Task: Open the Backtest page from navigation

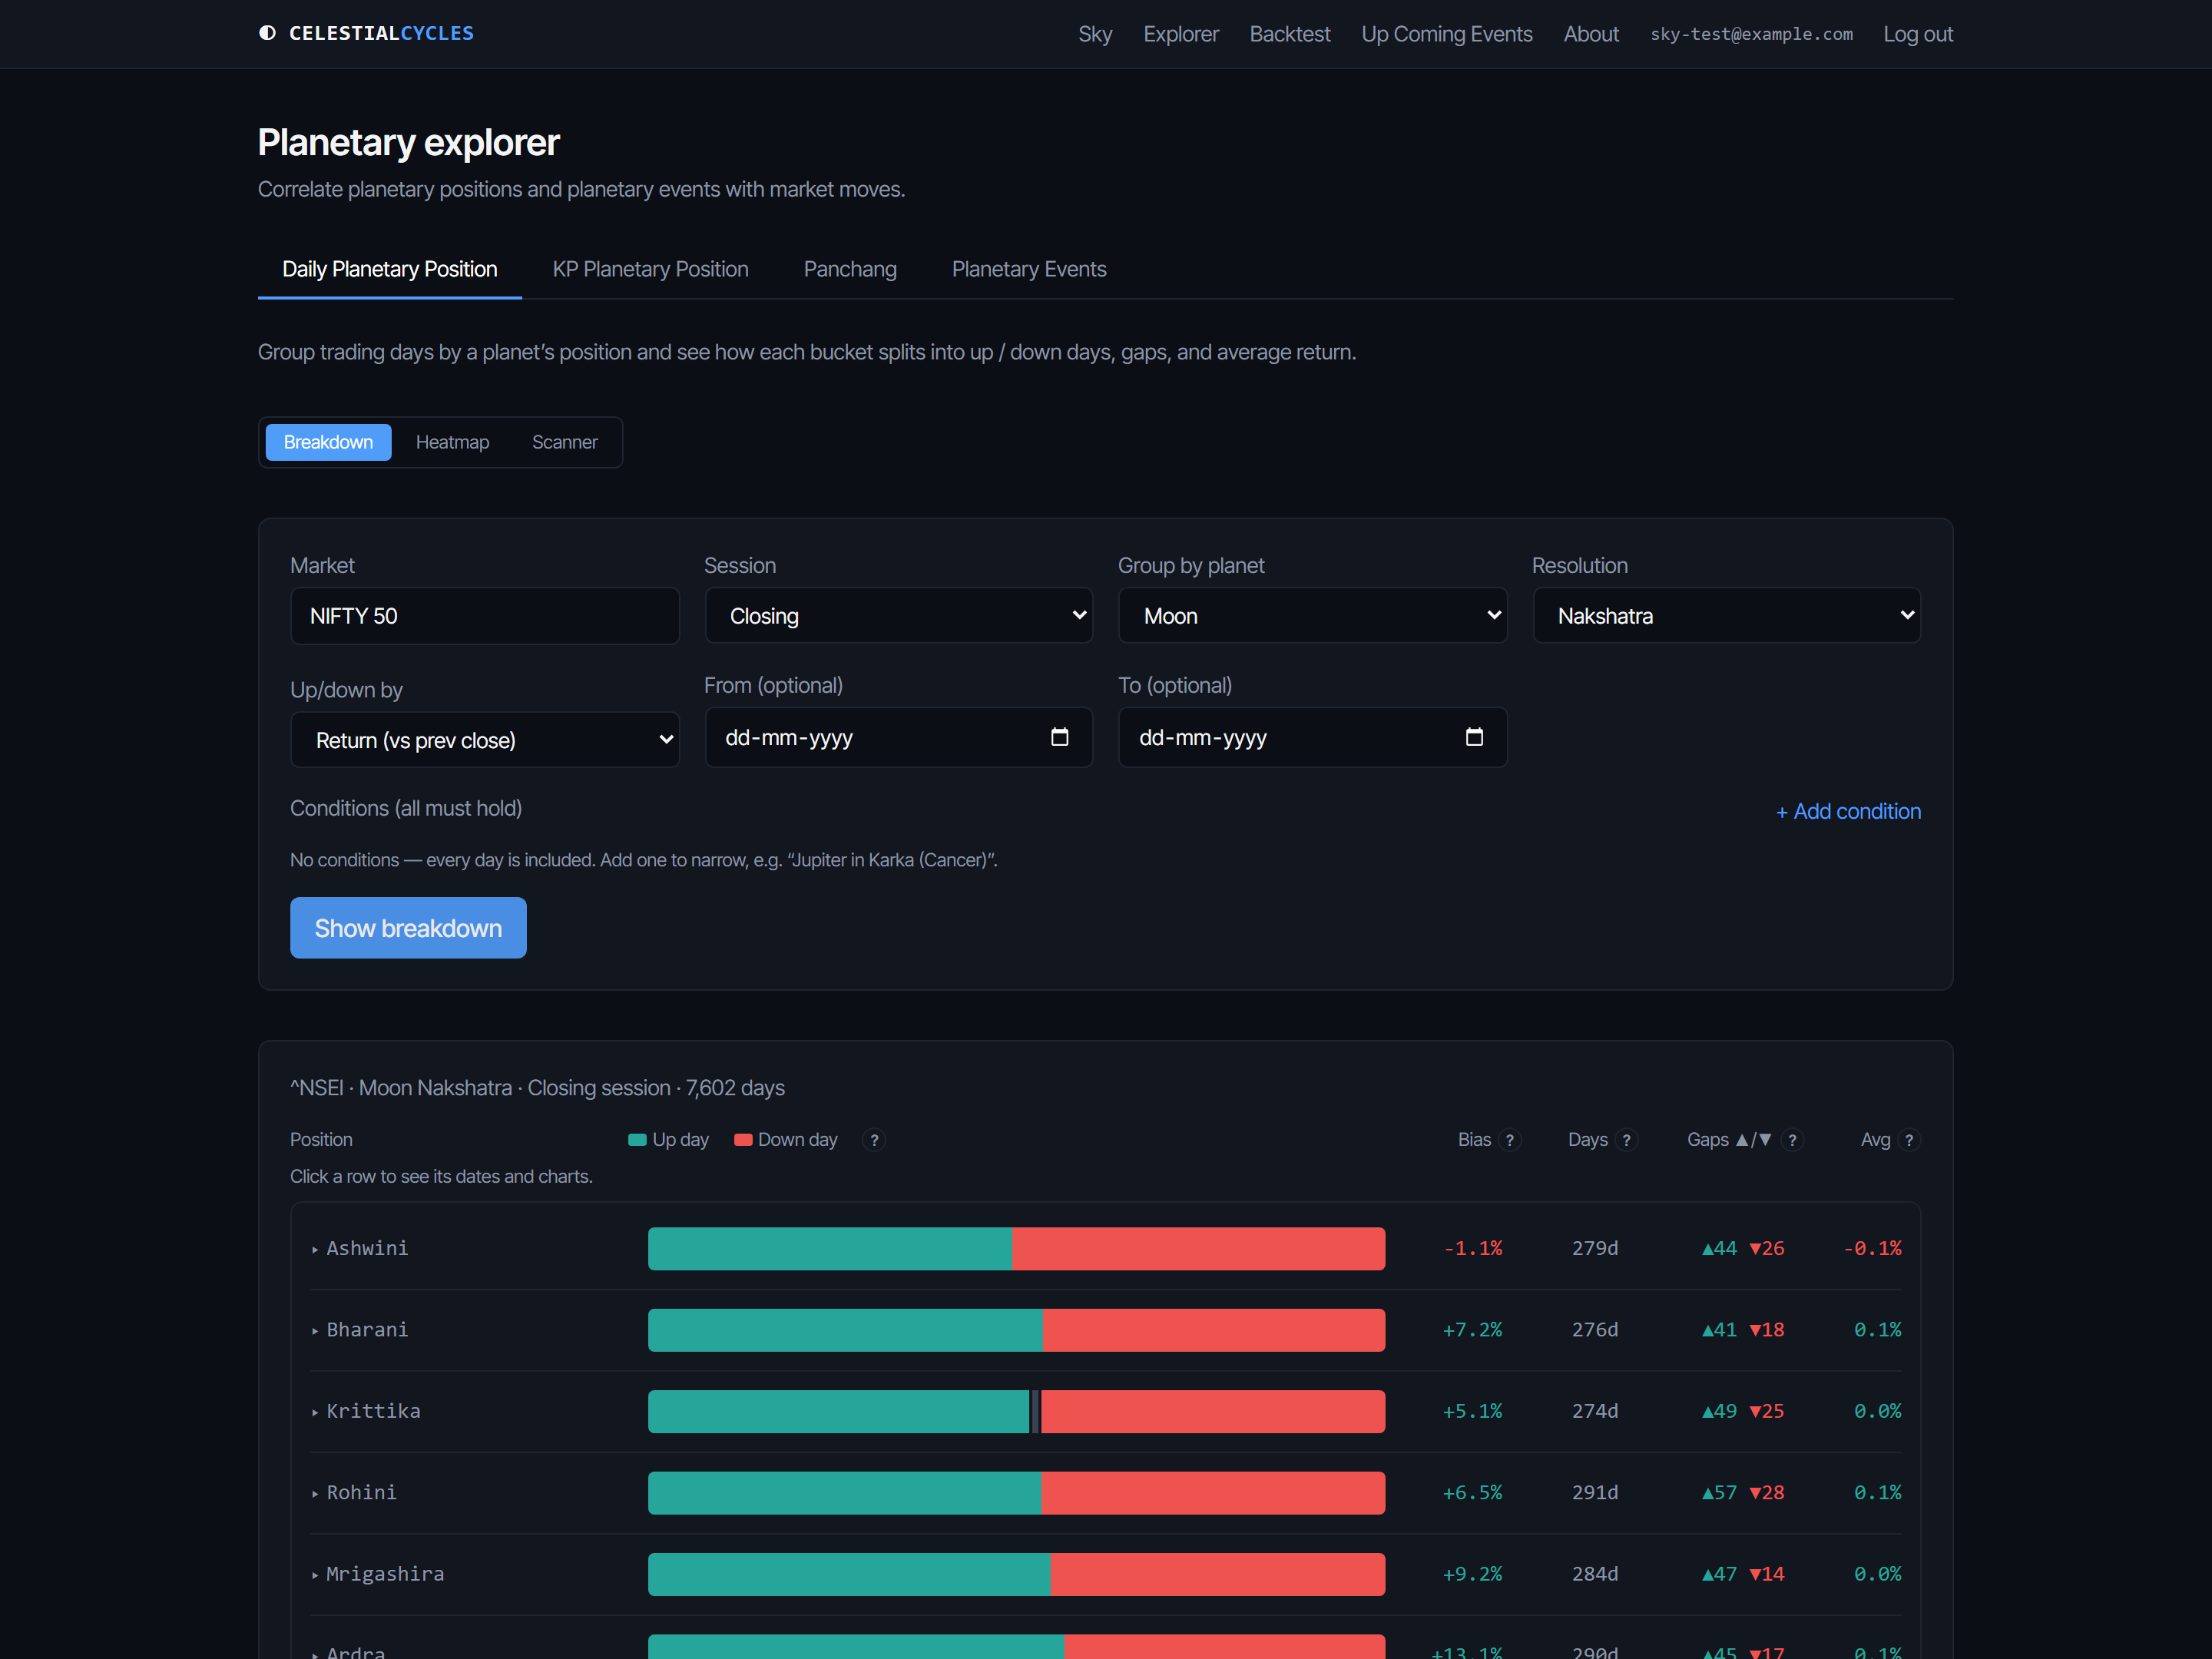Action: [x=1289, y=34]
